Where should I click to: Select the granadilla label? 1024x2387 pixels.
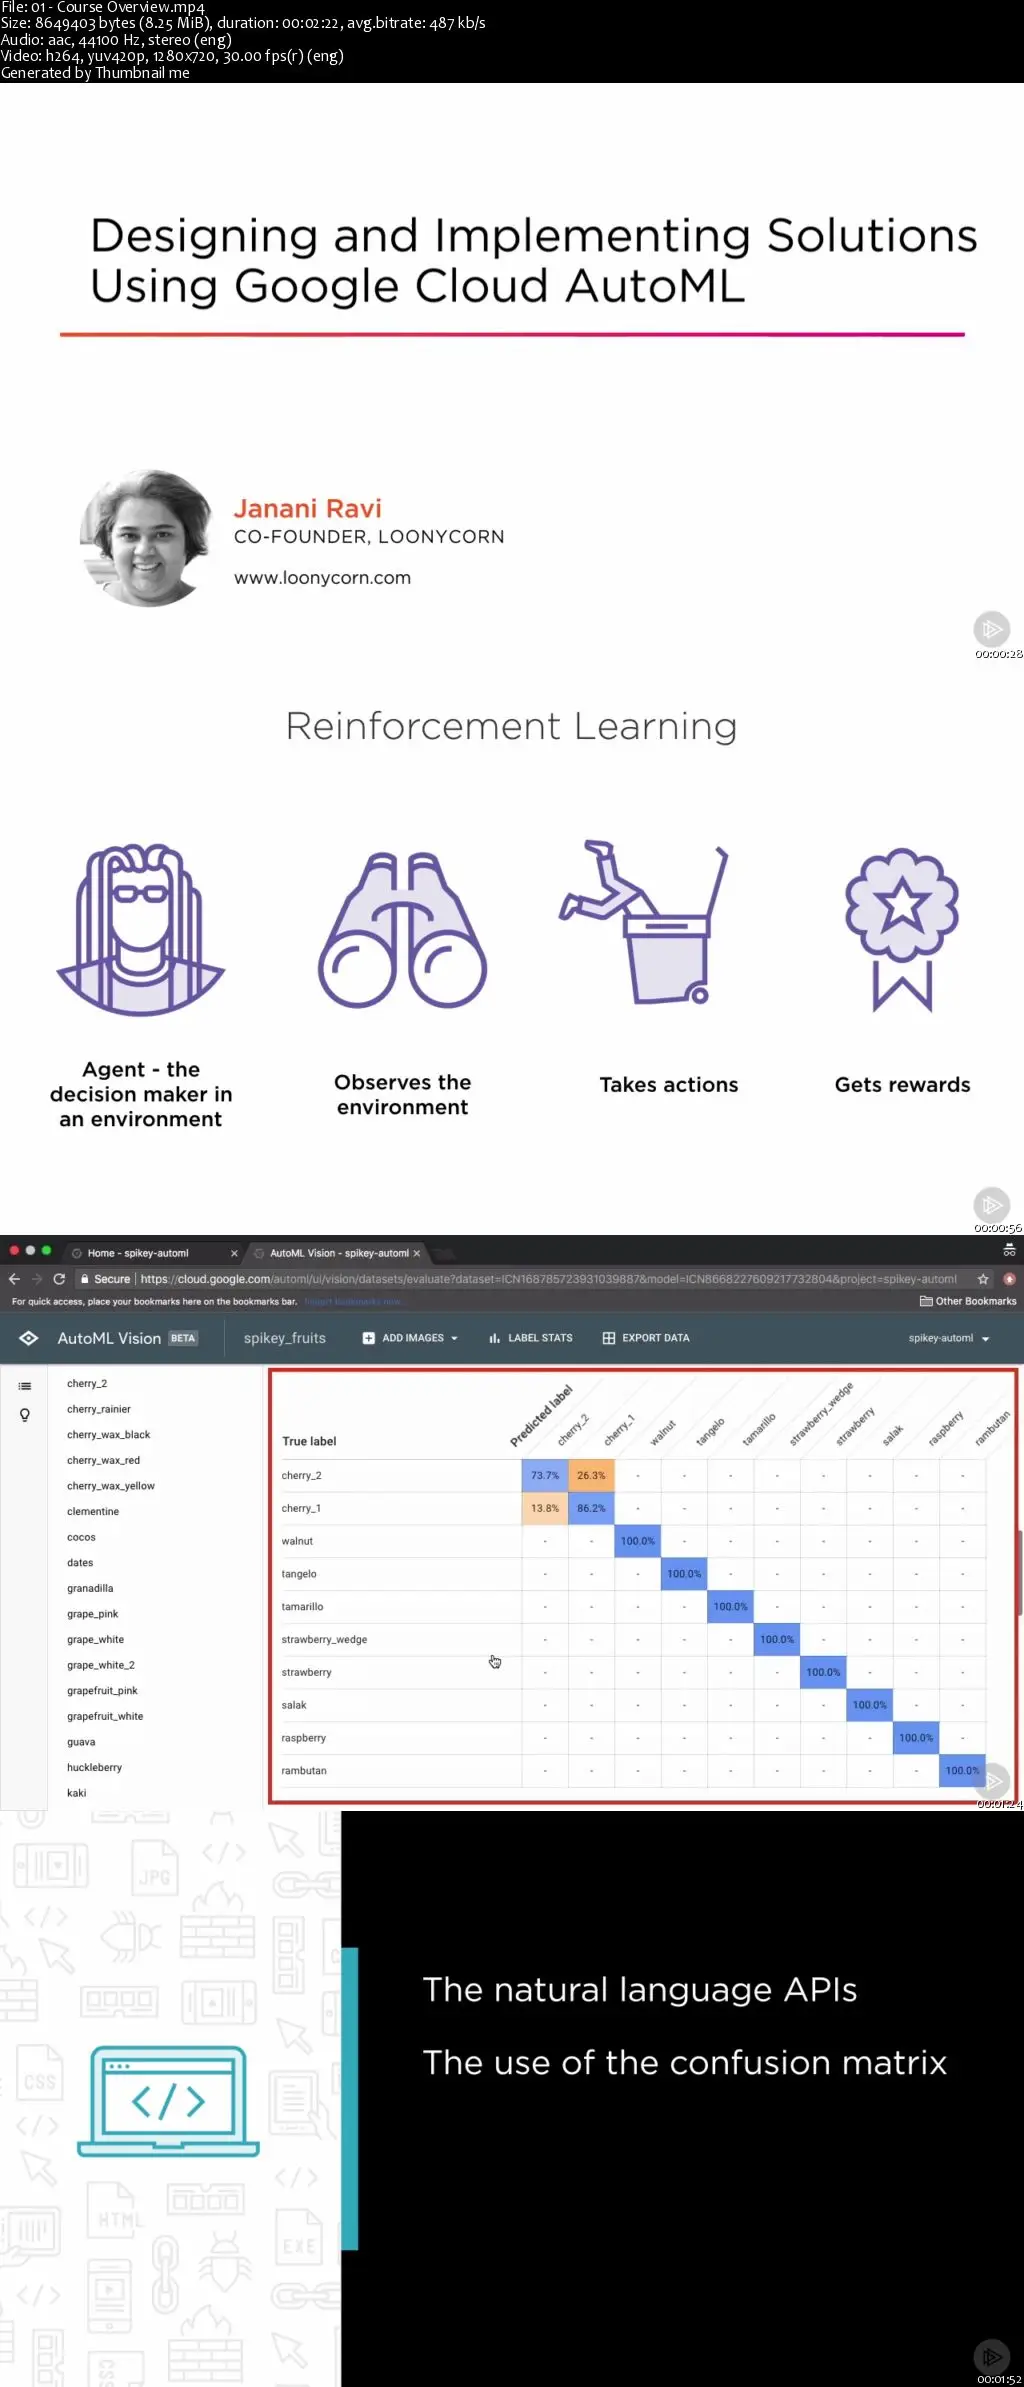pos(90,1588)
